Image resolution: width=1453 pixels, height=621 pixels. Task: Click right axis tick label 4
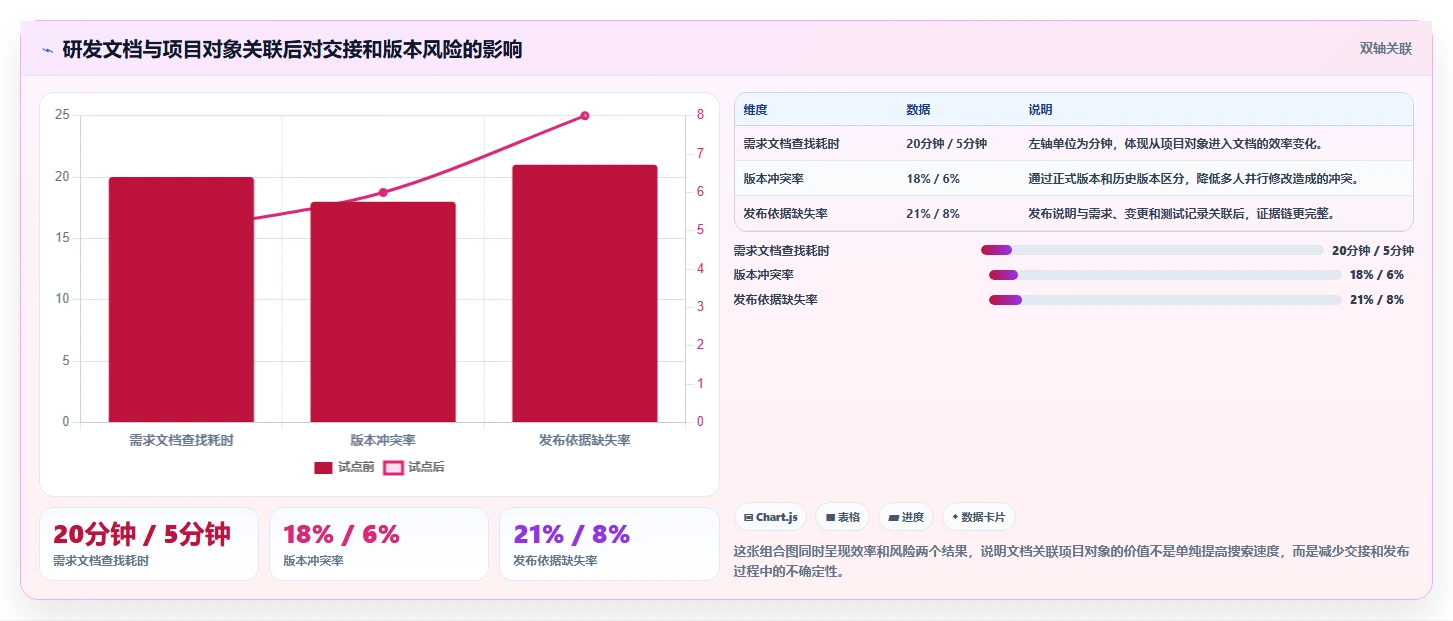pyautogui.click(x=700, y=268)
